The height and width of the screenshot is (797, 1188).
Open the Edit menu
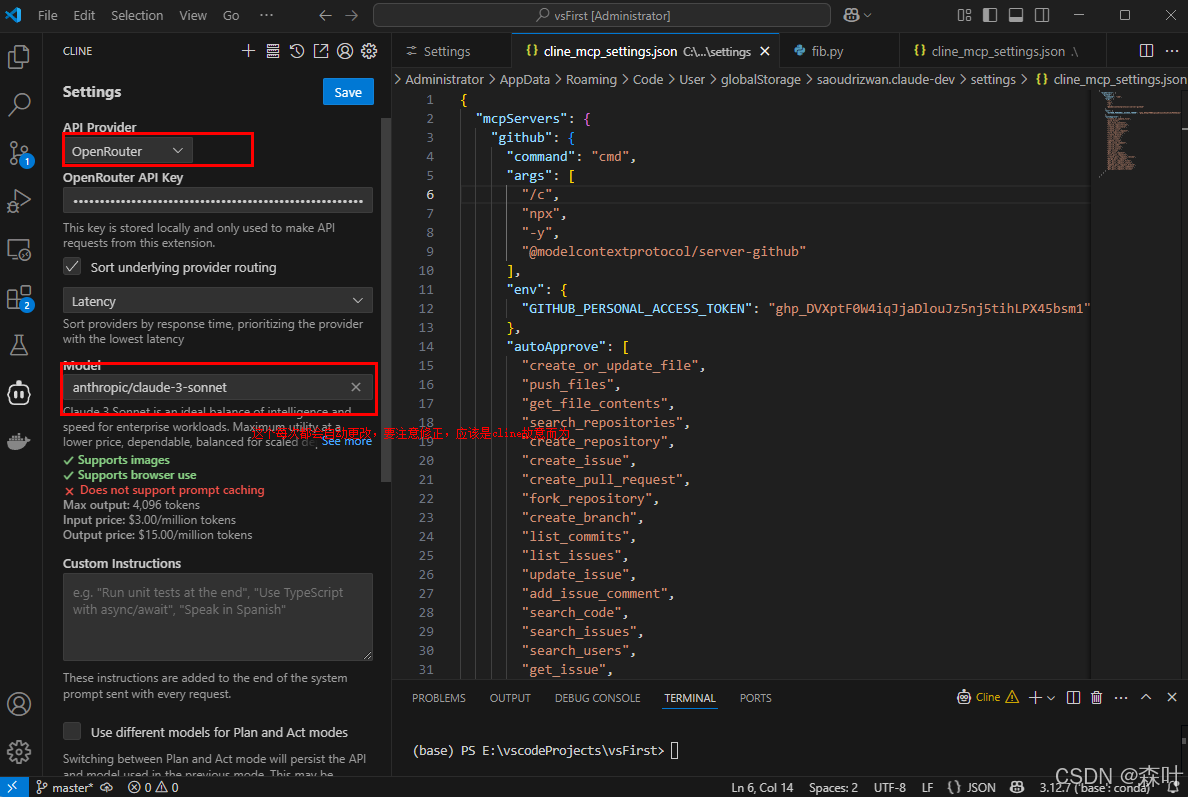84,15
